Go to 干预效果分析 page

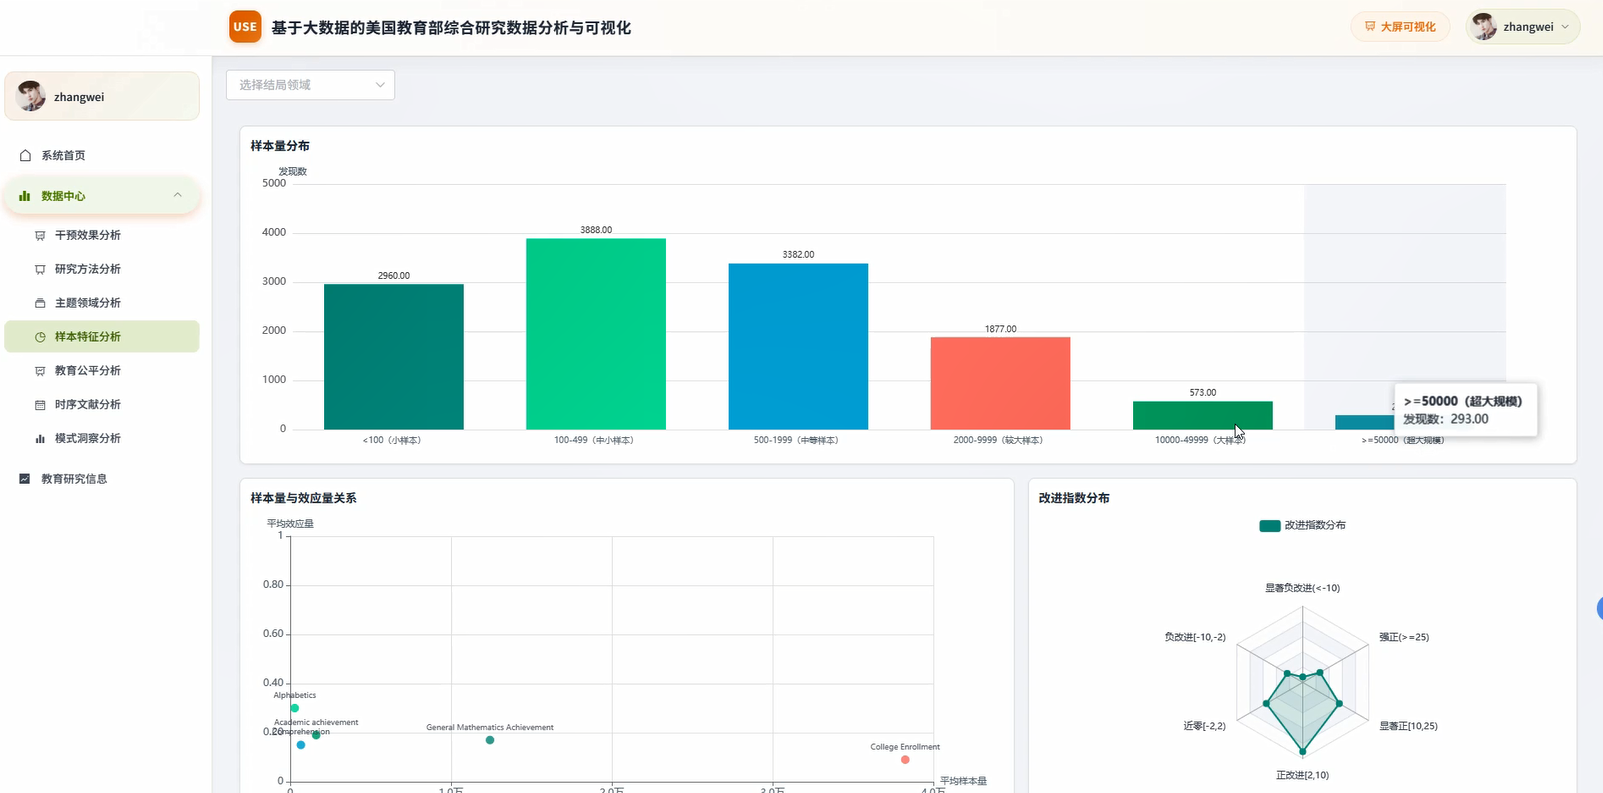pyautogui.click(x=102, y=235)
